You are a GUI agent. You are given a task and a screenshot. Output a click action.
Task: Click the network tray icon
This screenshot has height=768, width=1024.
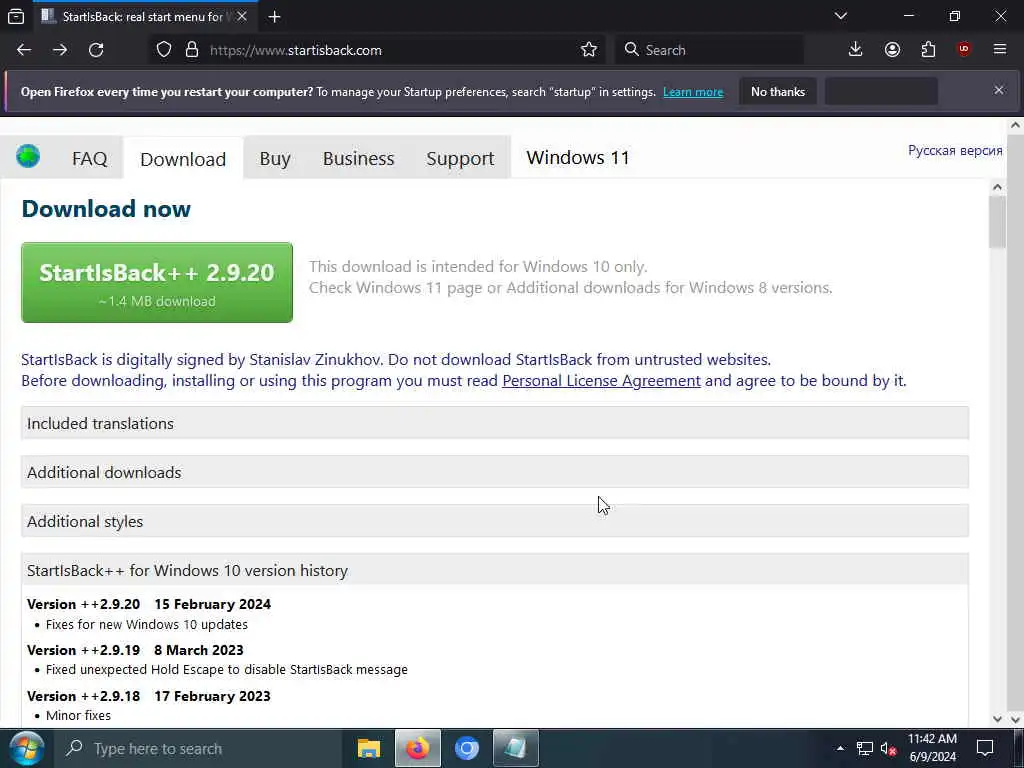[x=865, y=748]
